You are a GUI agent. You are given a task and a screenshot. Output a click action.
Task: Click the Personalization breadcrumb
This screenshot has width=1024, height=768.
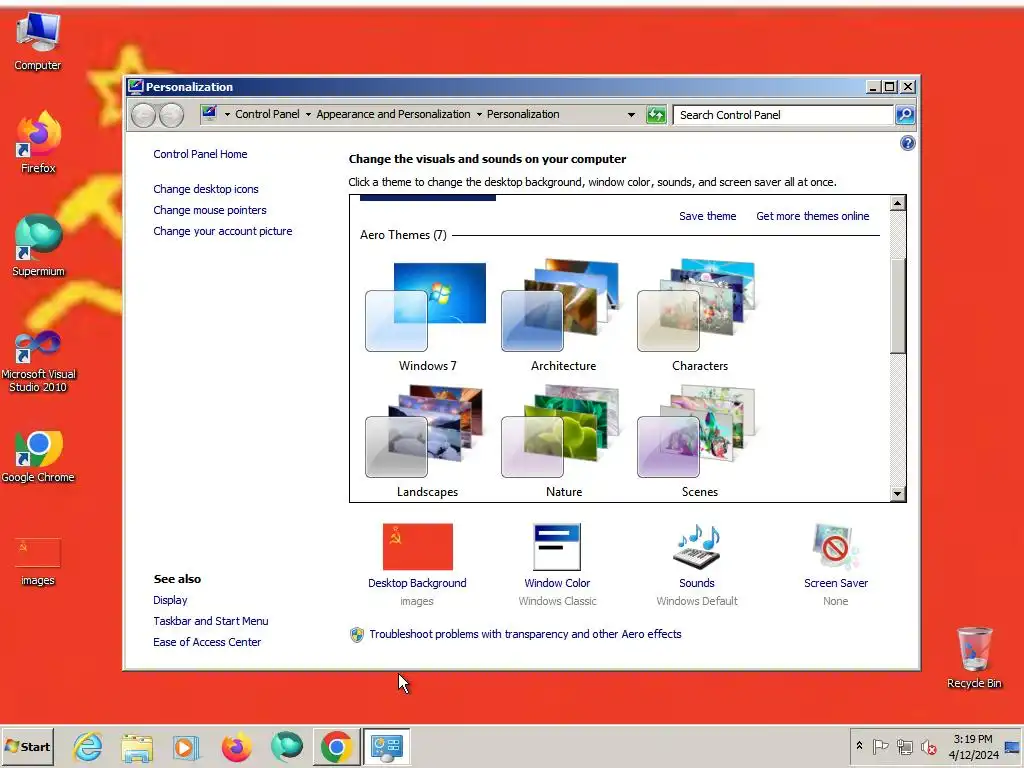tap(523, 114)
